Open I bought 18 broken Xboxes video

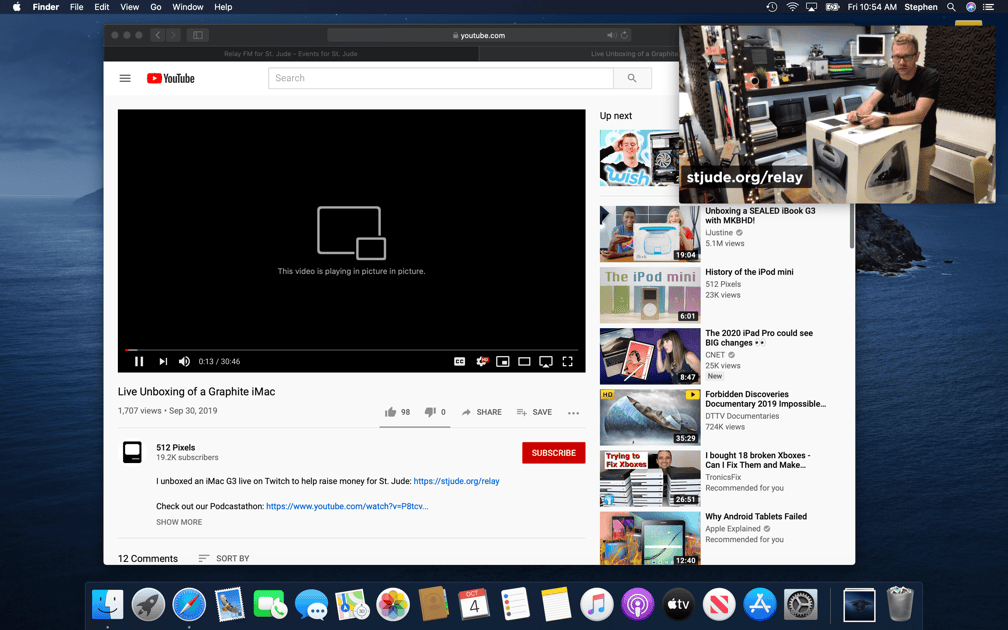[757, 460]
